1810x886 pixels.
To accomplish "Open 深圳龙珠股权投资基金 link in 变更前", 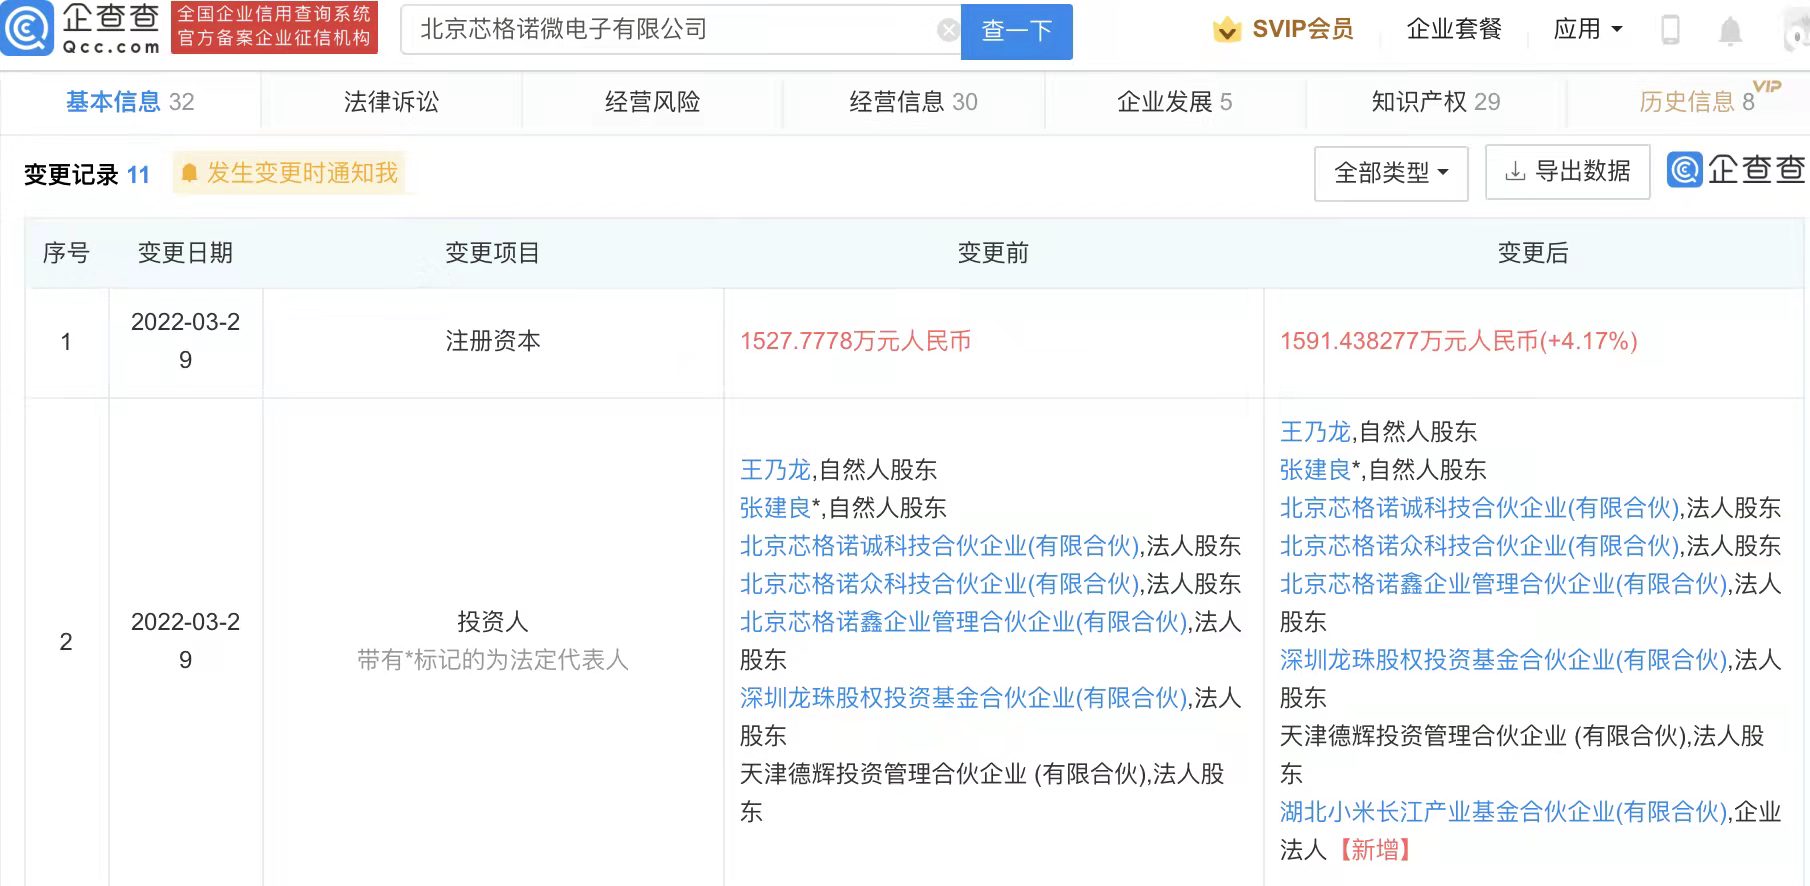I will pyautogui.click(x=964, y=698).
